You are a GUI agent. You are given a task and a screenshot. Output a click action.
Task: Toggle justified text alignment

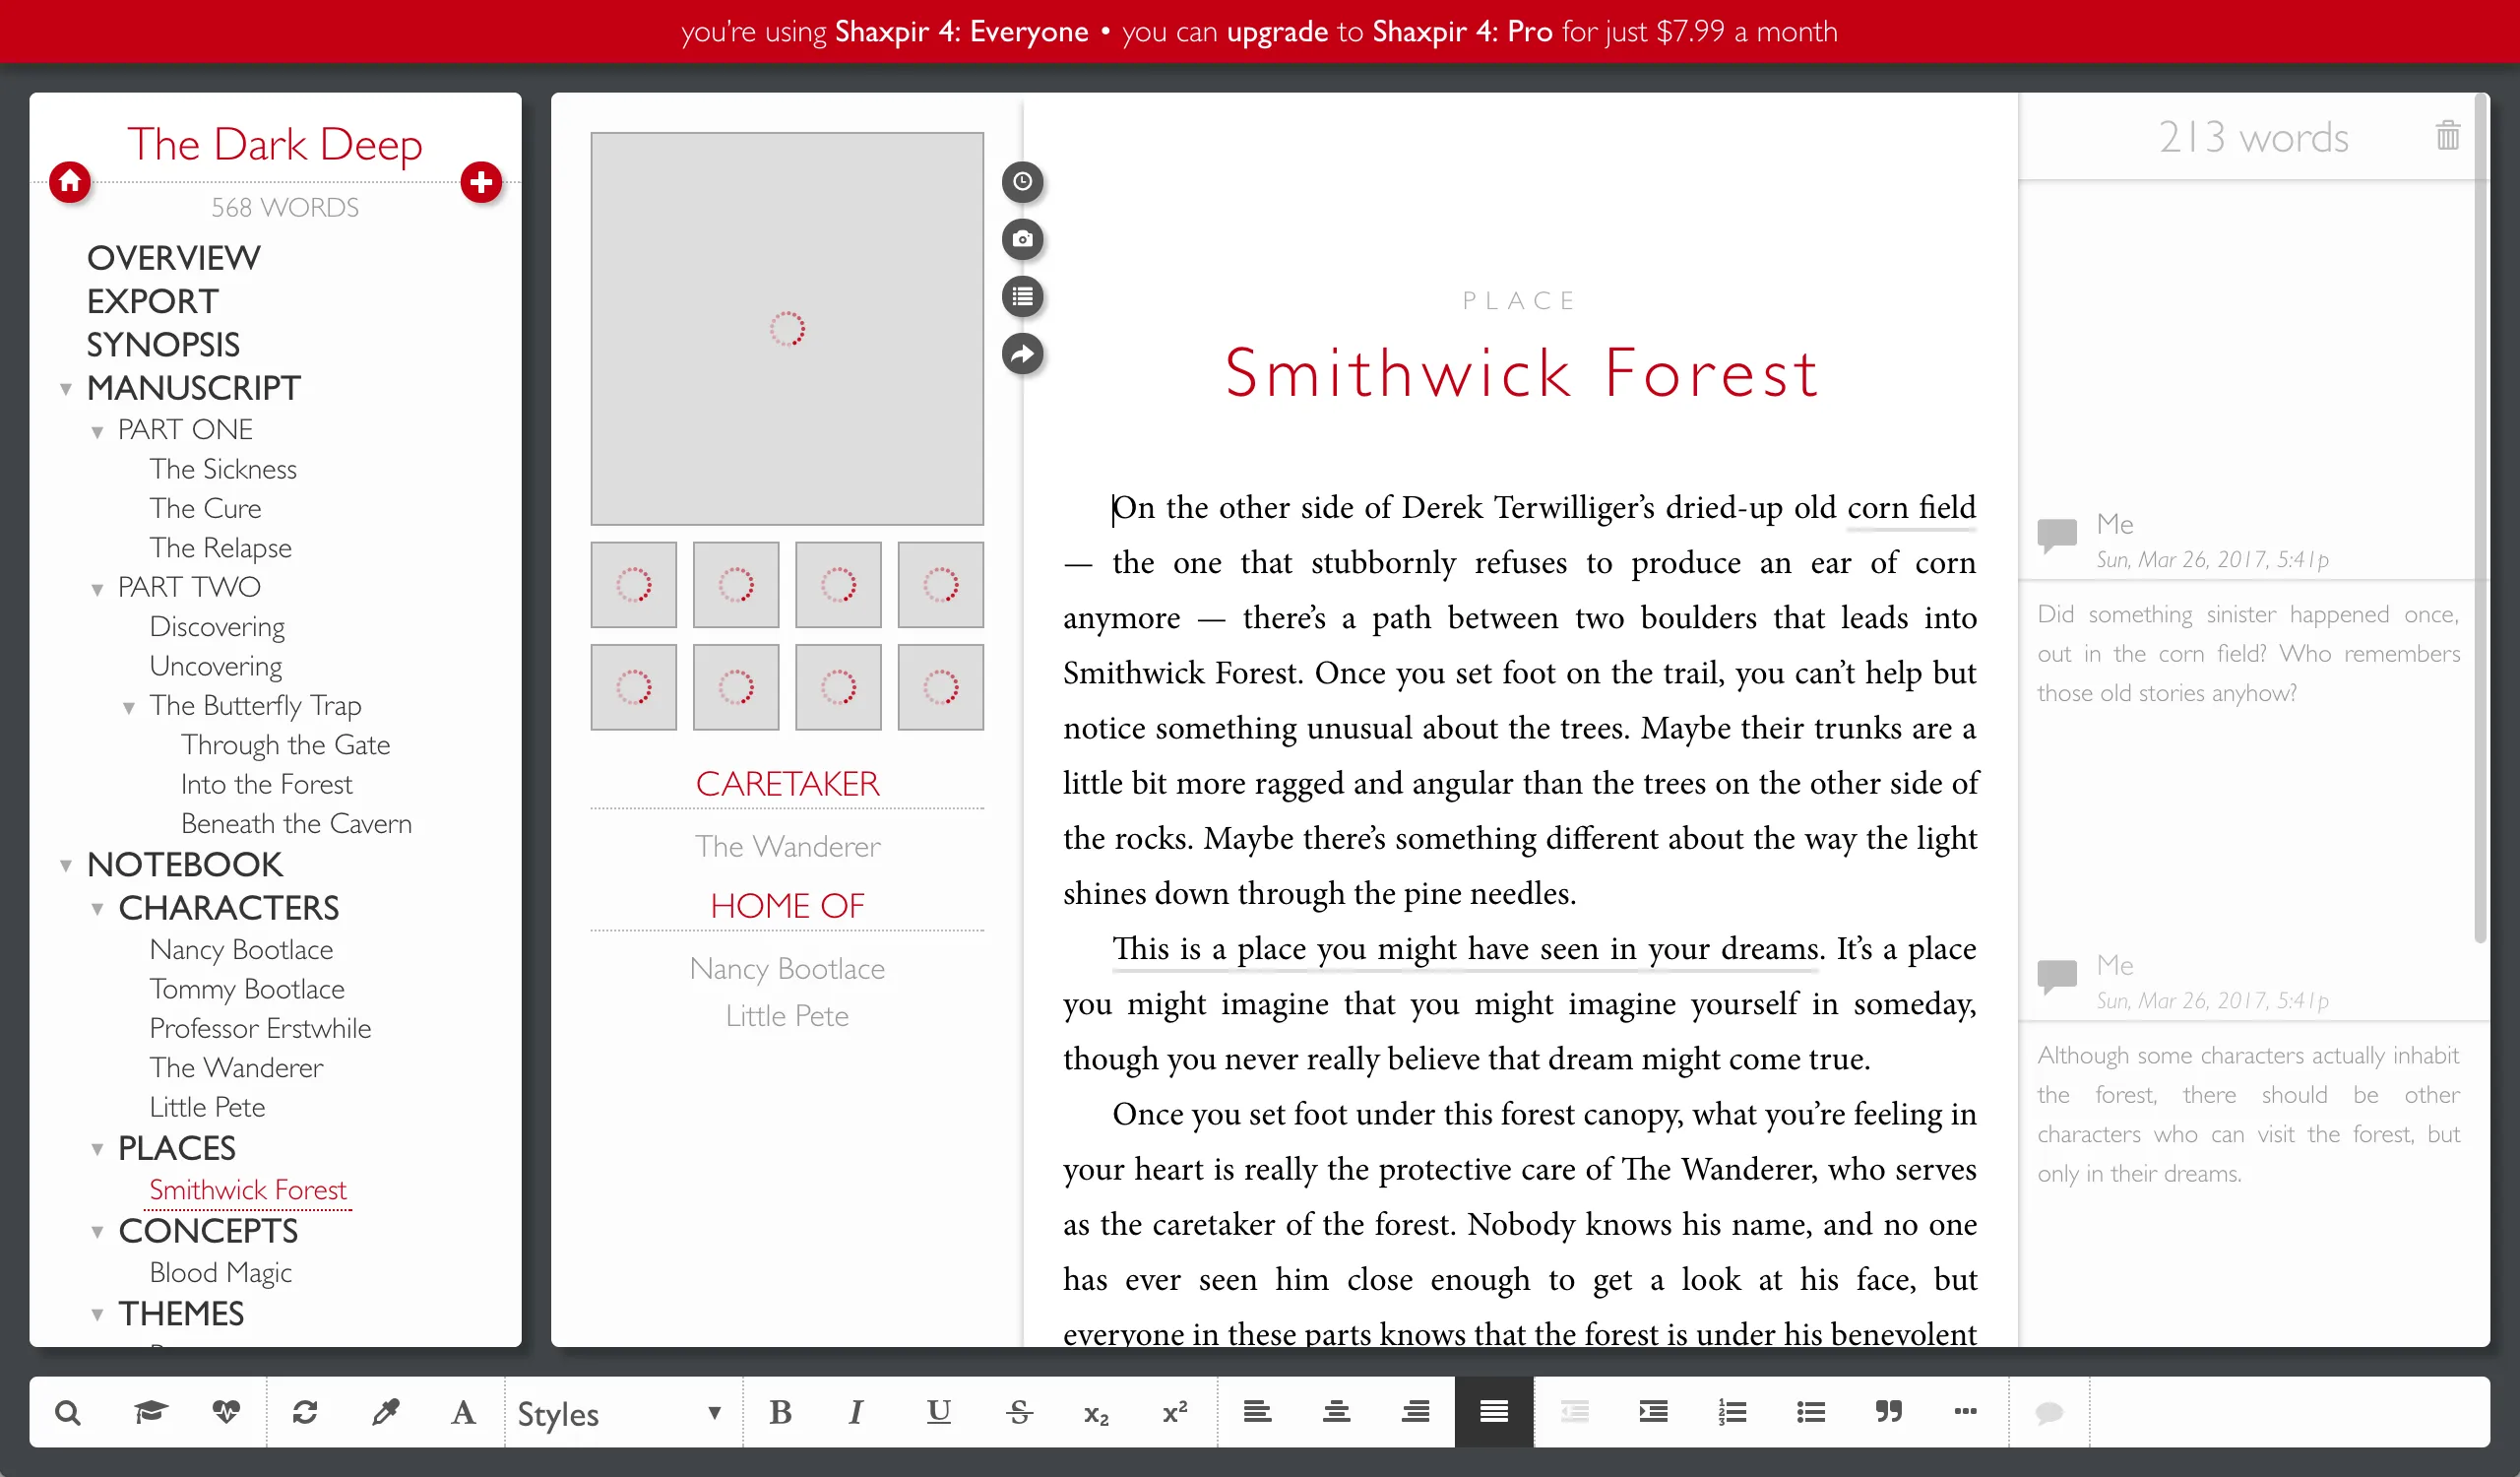pyautogui.click(x=1493, y=1412)
